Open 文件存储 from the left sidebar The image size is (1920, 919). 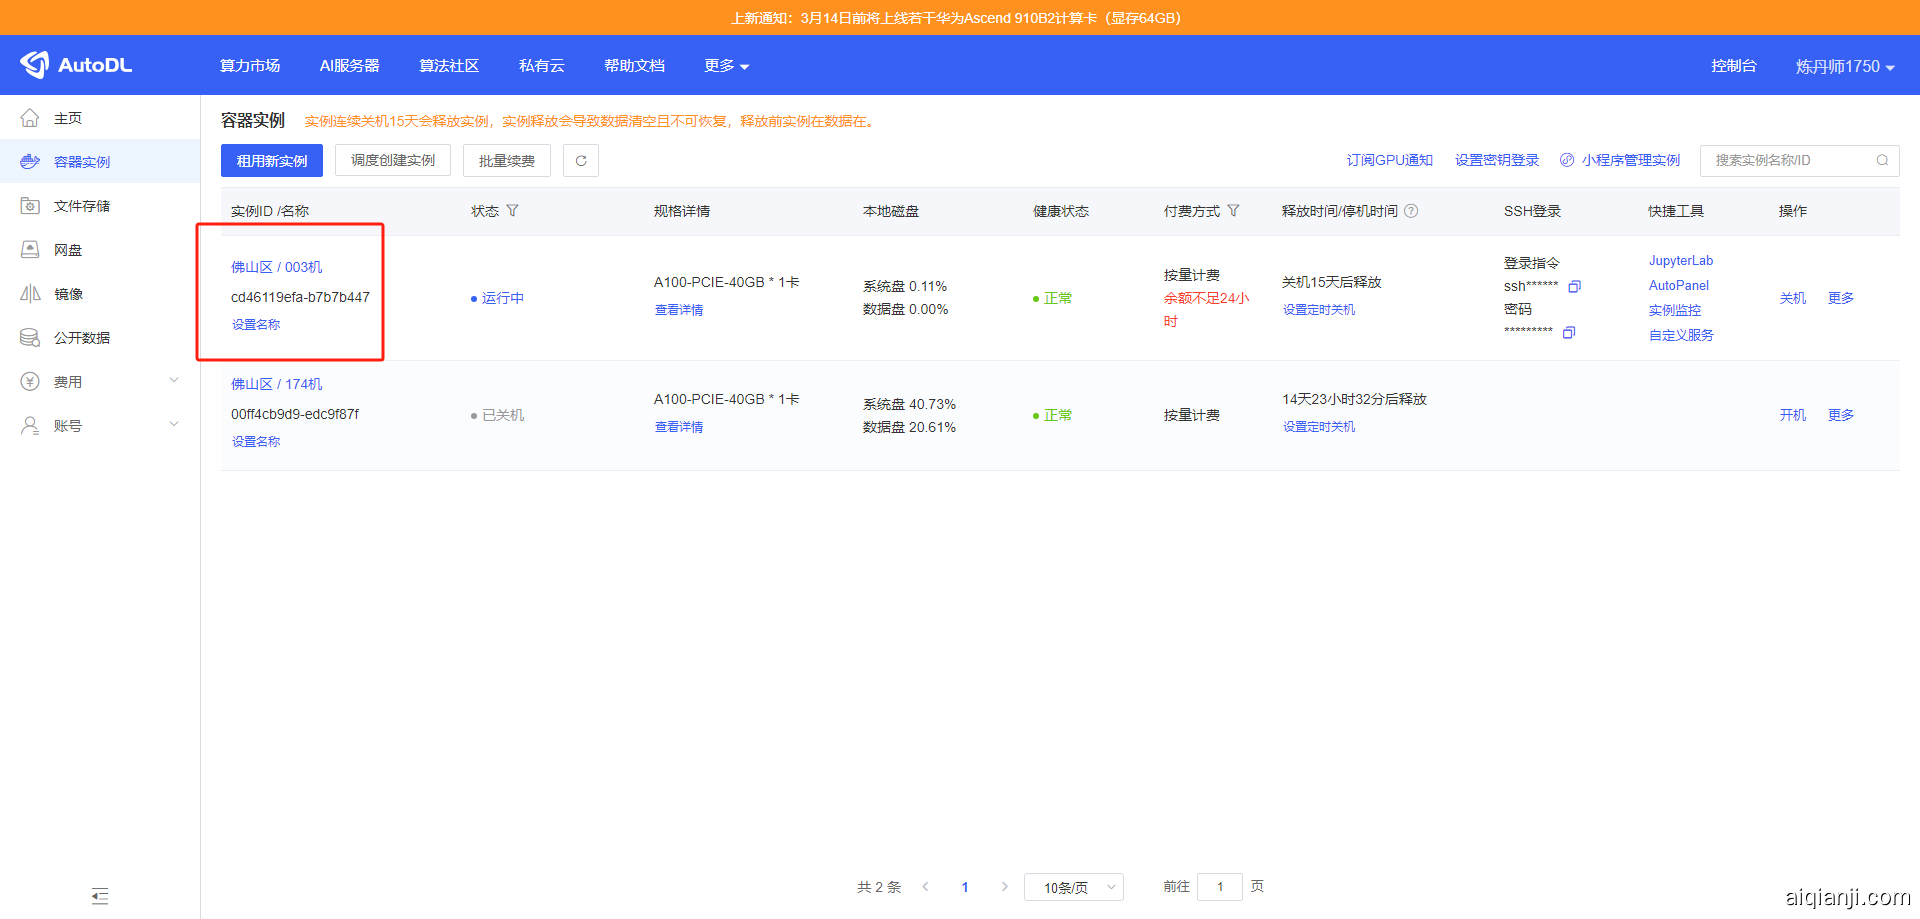(81, 205)
